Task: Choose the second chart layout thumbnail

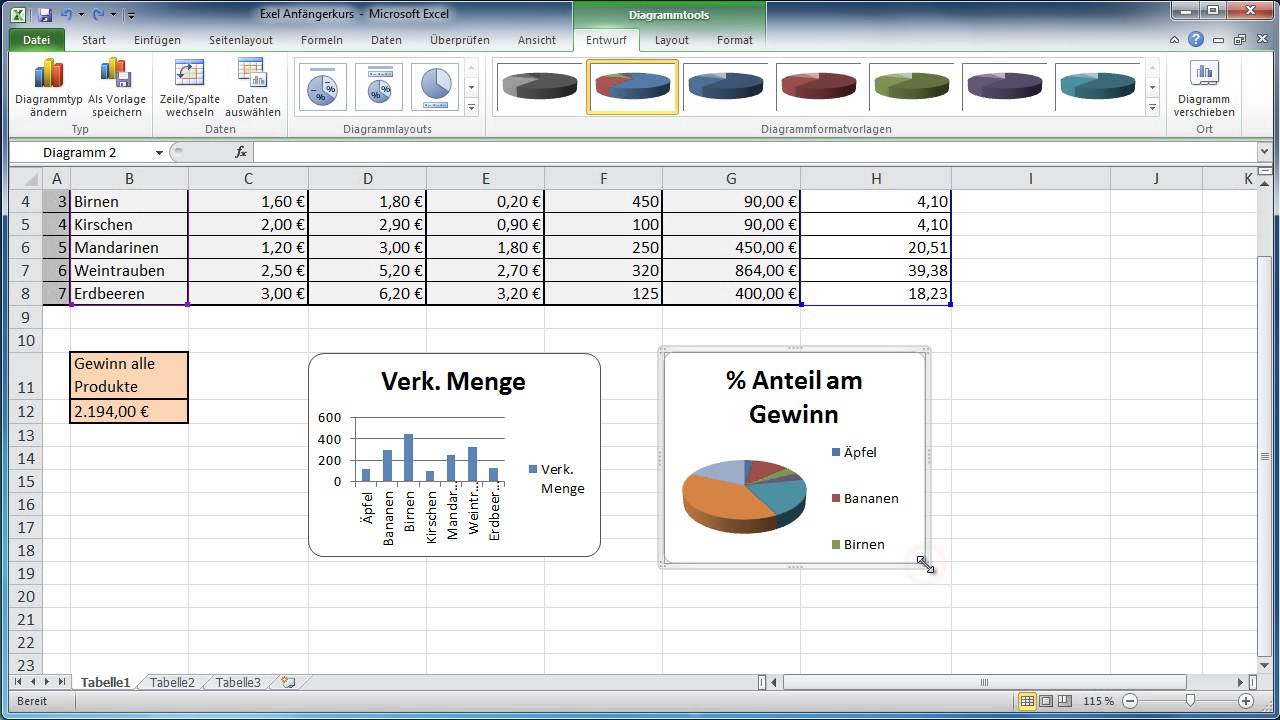Action: 378,87
